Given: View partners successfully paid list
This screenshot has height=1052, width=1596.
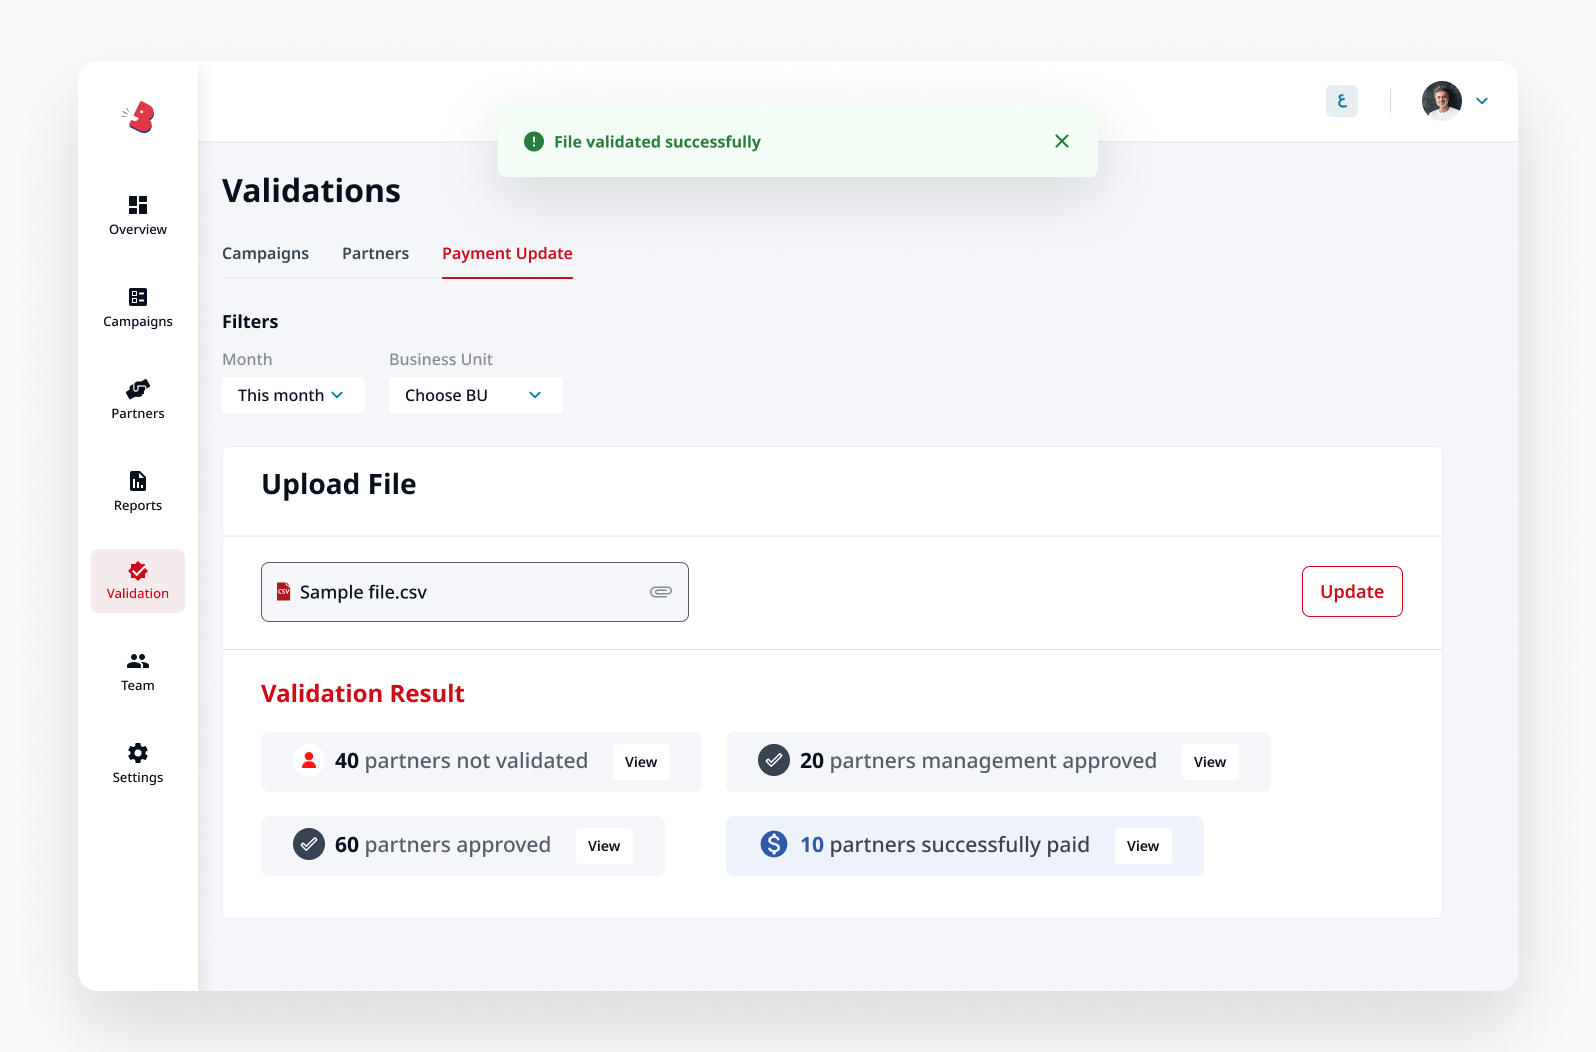Looking at the screenshot, I should click(x=1142, y=846).
